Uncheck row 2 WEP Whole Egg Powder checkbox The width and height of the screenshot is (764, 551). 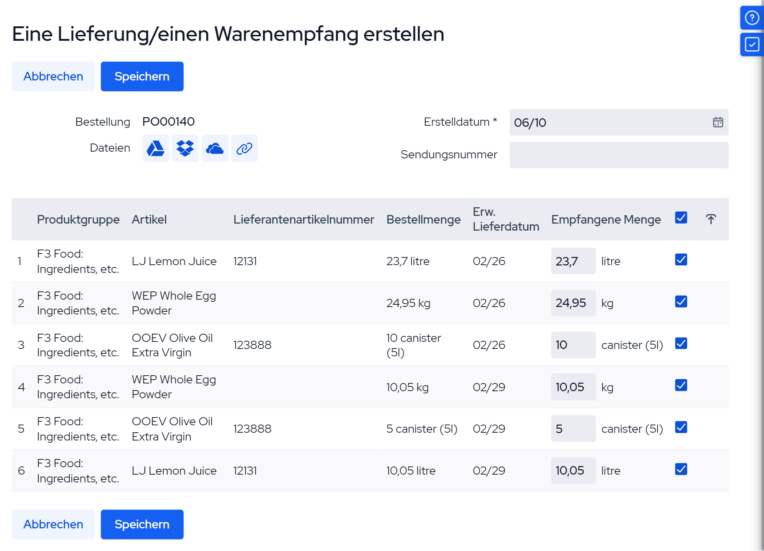681,302
